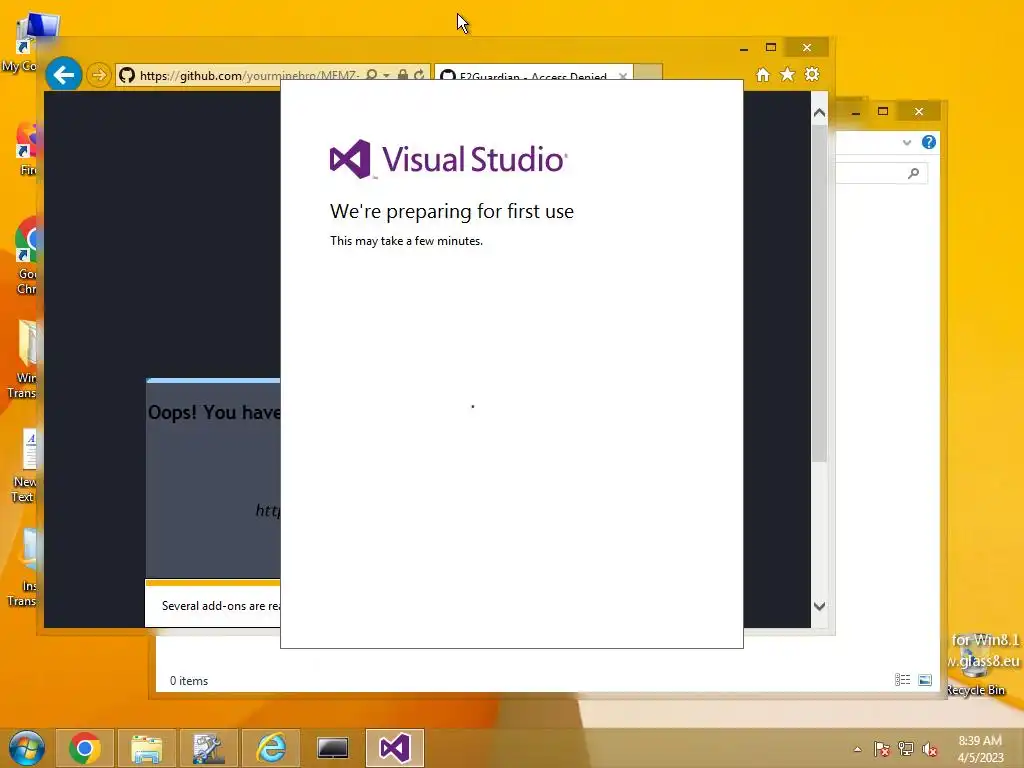Click the '0 items' status text

[x=189, y=680]
